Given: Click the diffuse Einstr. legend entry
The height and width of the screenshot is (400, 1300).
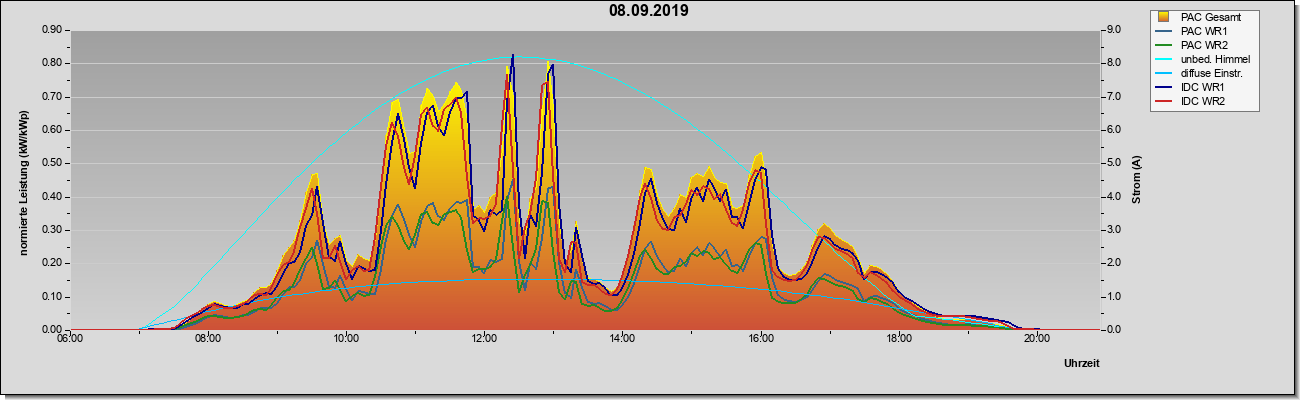Looking at the screenshot, I should [1201, 73].
